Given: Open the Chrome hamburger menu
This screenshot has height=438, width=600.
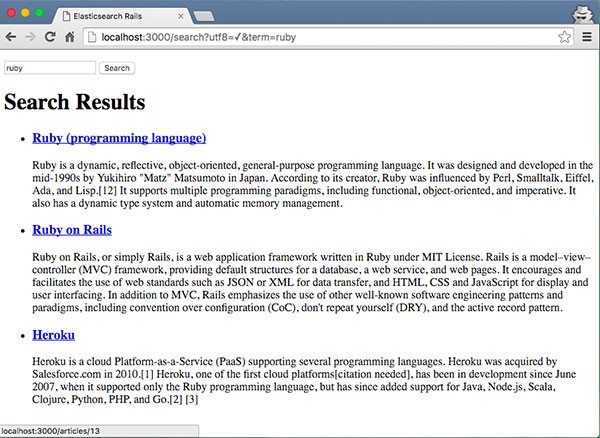Looking at the screenshot, I should pyautogui.click(x=587, y=37).
